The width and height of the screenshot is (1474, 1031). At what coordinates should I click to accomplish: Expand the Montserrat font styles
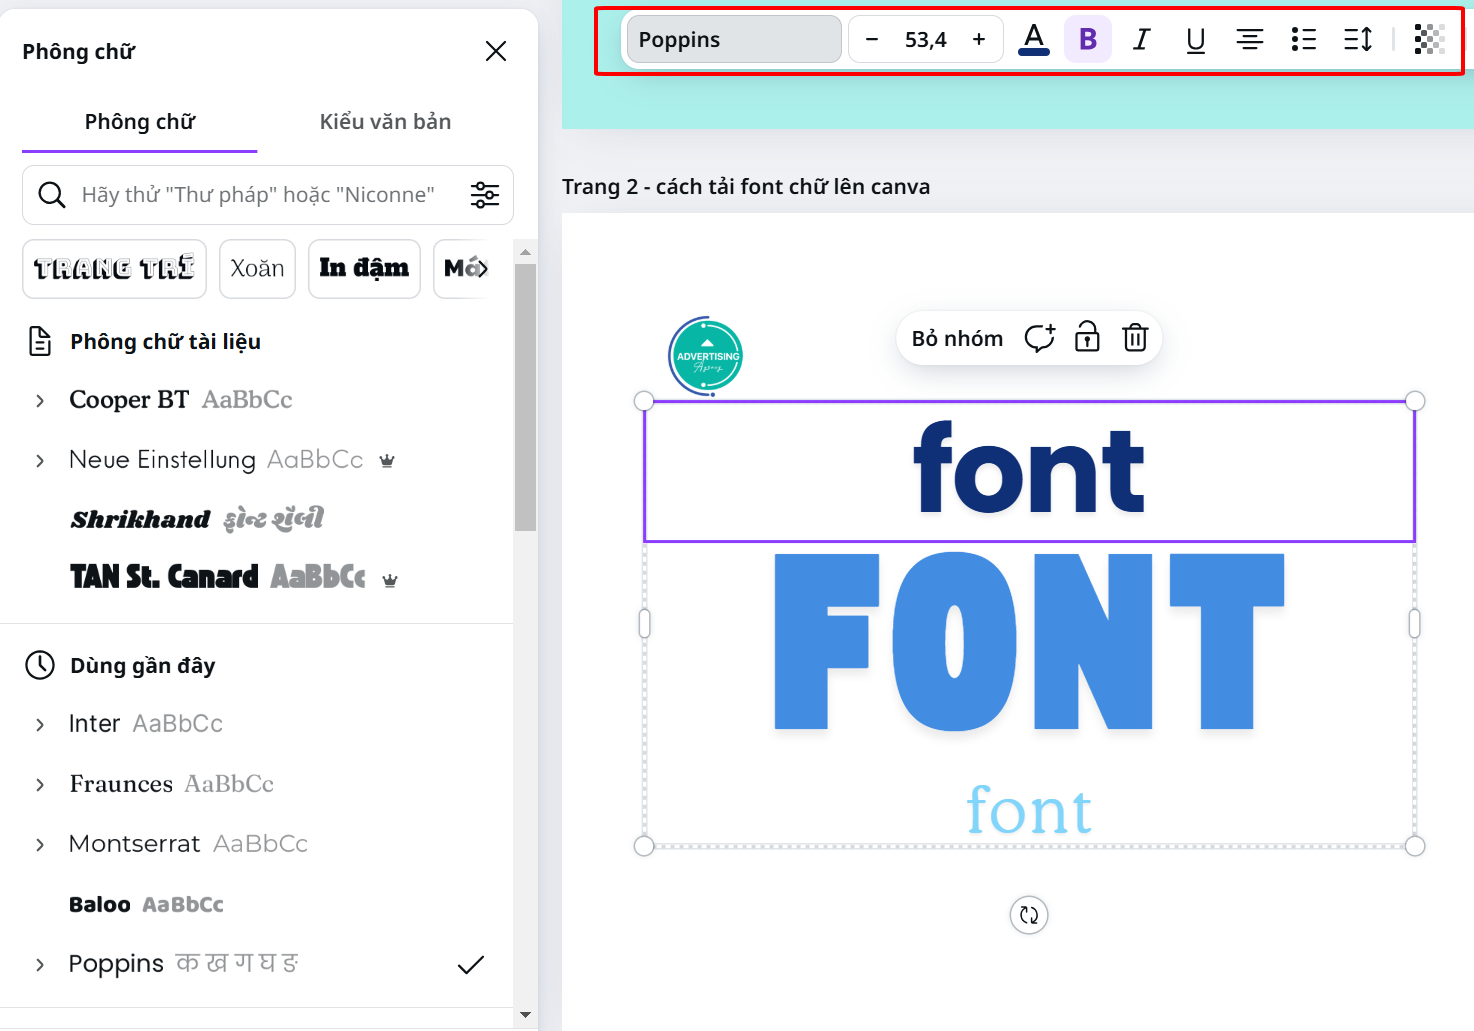pyautogui.click(x=39, y=844)
